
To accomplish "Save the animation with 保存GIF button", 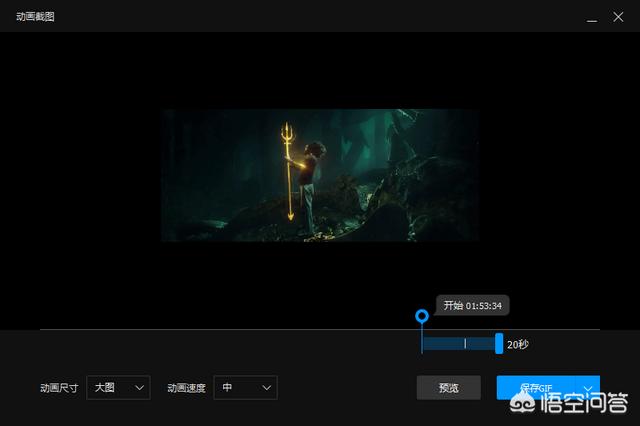I will tap(536, 388).
